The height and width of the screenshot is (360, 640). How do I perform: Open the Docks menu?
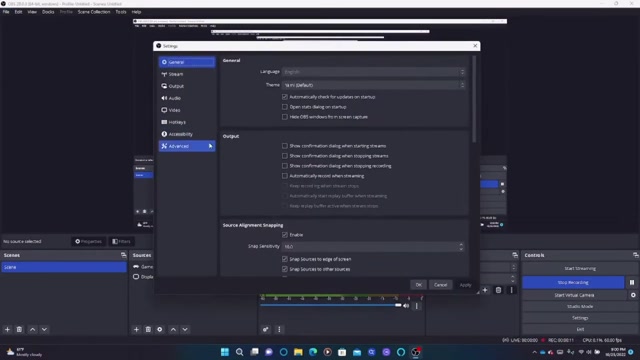pos(48,12)
